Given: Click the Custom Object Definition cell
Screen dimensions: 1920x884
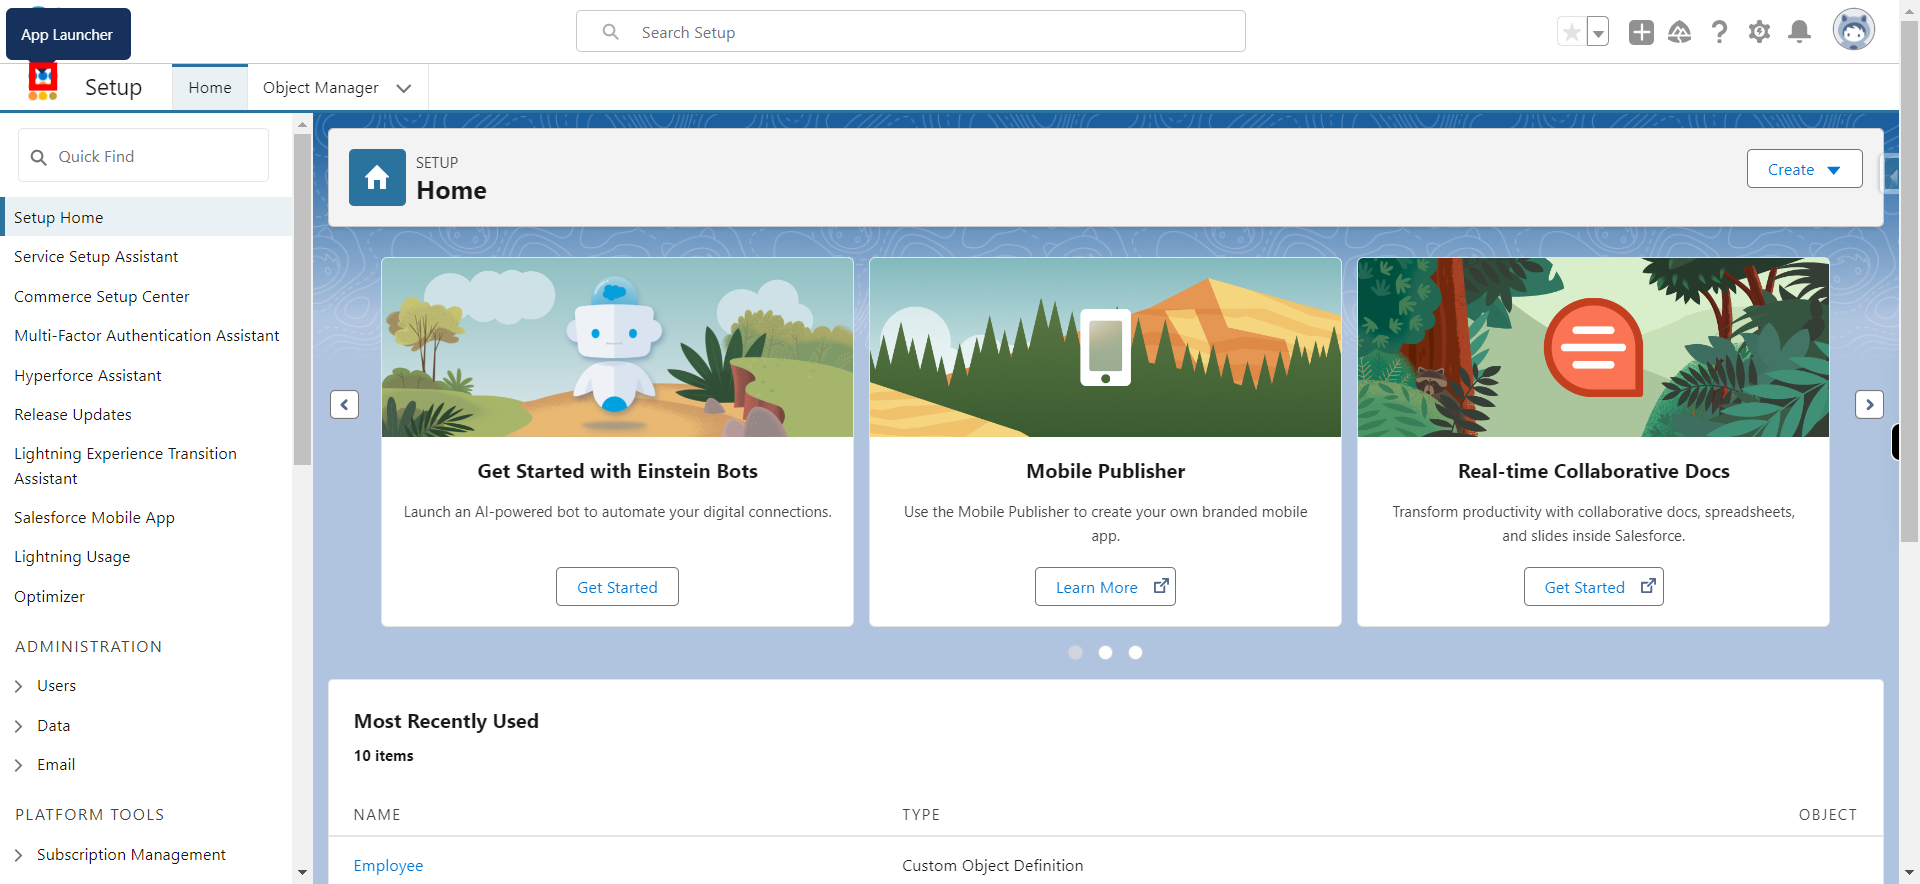Looking at the screenshot, I should pyautogui.click(x=992, y=866).
